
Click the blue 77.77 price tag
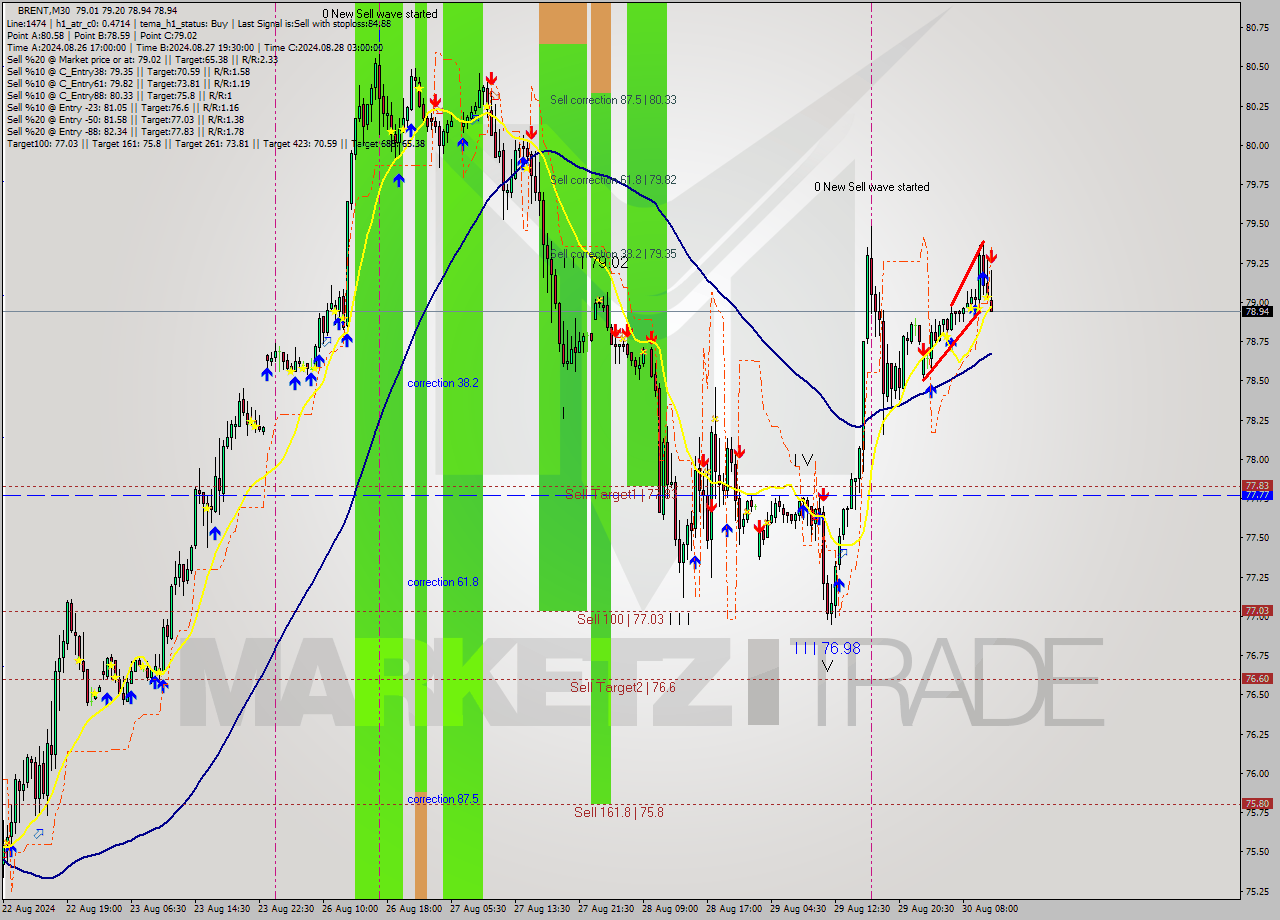pos(1257,495)
